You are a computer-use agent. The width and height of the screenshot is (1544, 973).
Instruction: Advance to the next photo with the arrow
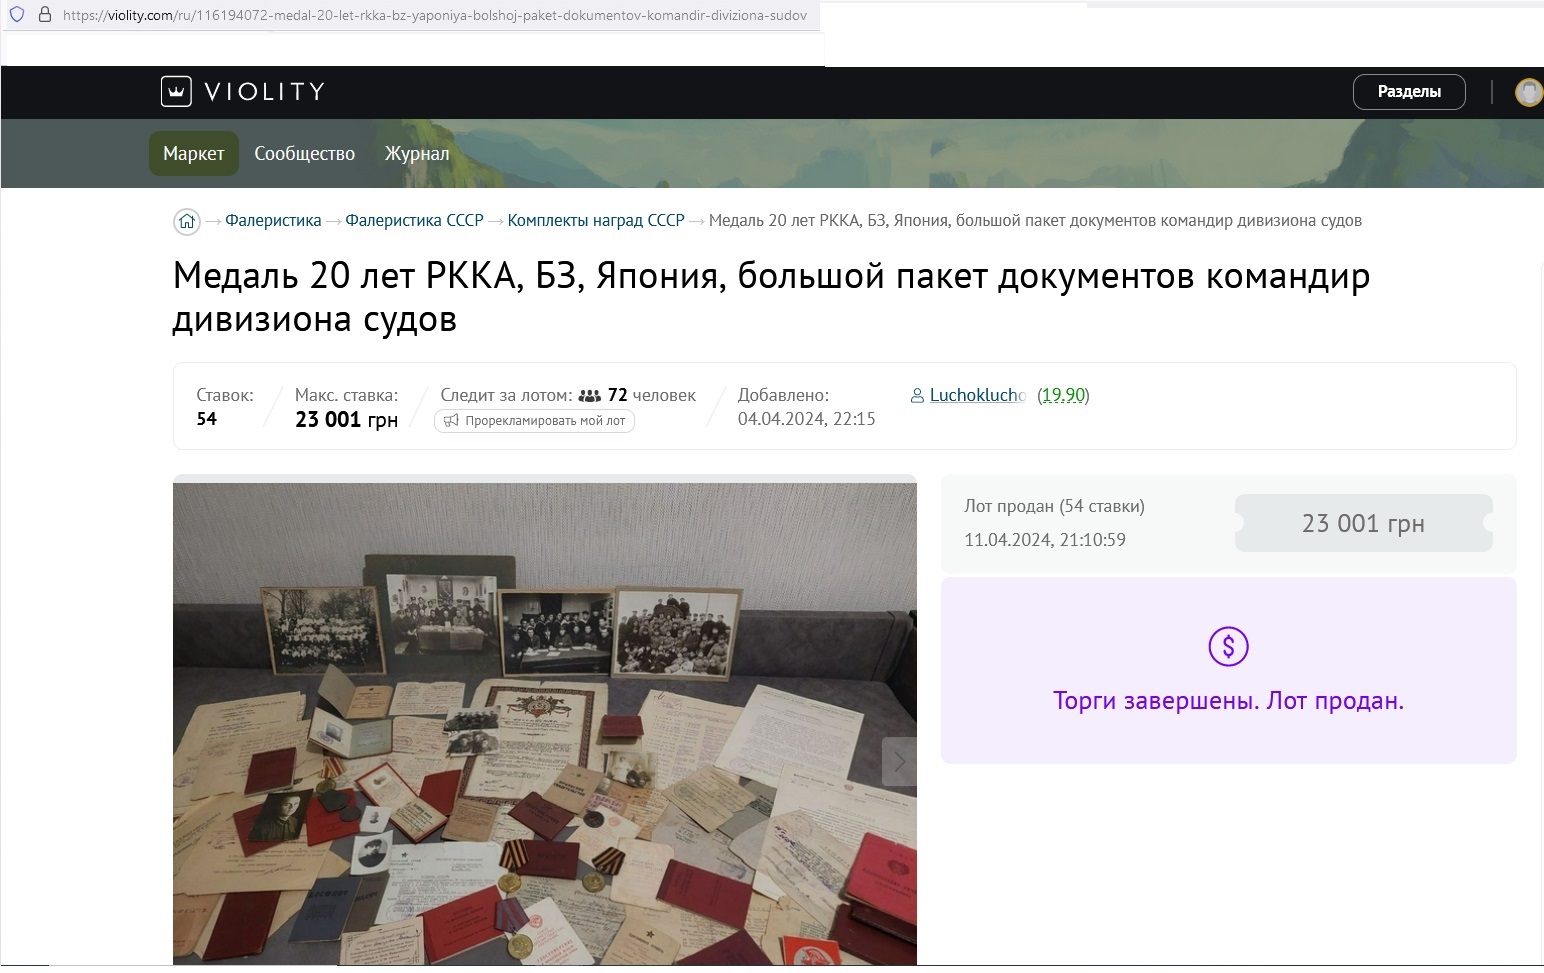899,762
